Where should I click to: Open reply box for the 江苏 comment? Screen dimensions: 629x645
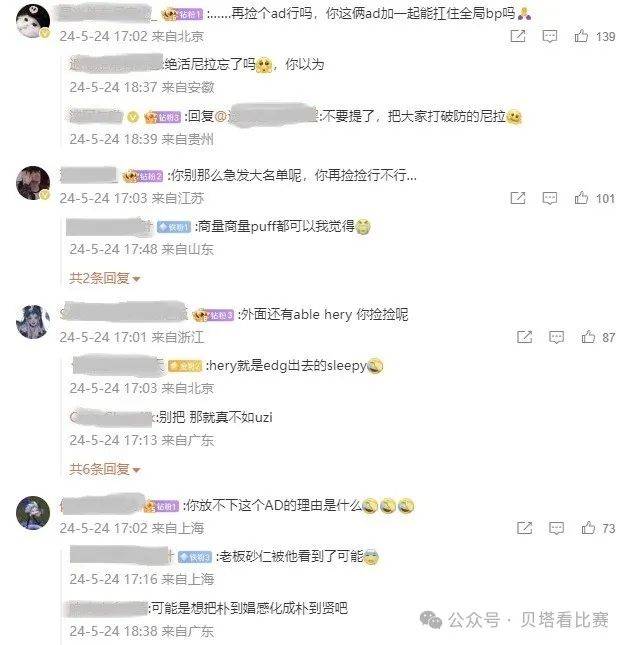tap(550, 198)
